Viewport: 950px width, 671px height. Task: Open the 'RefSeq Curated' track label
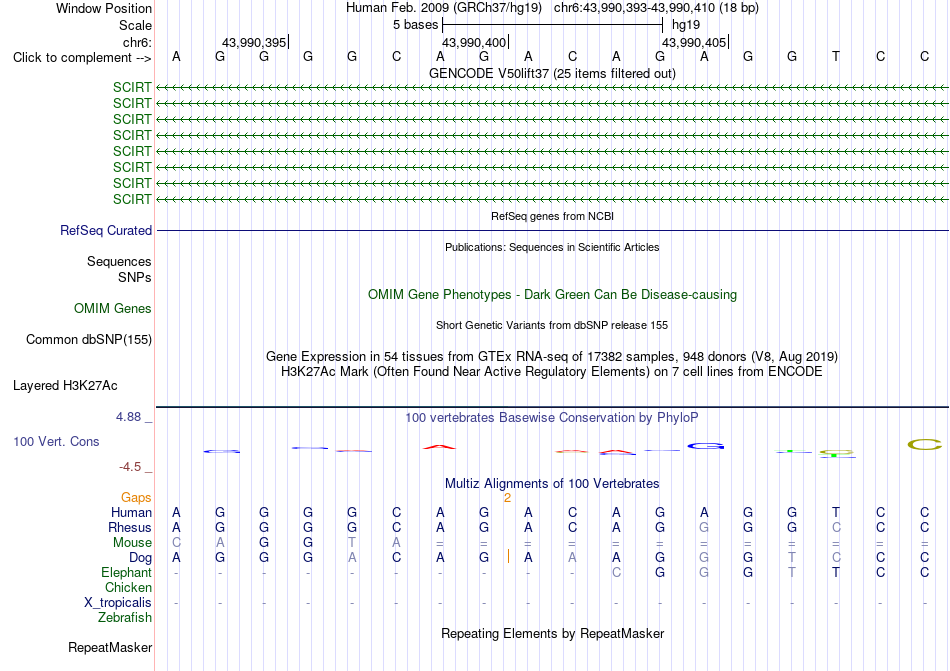[106, 231]
